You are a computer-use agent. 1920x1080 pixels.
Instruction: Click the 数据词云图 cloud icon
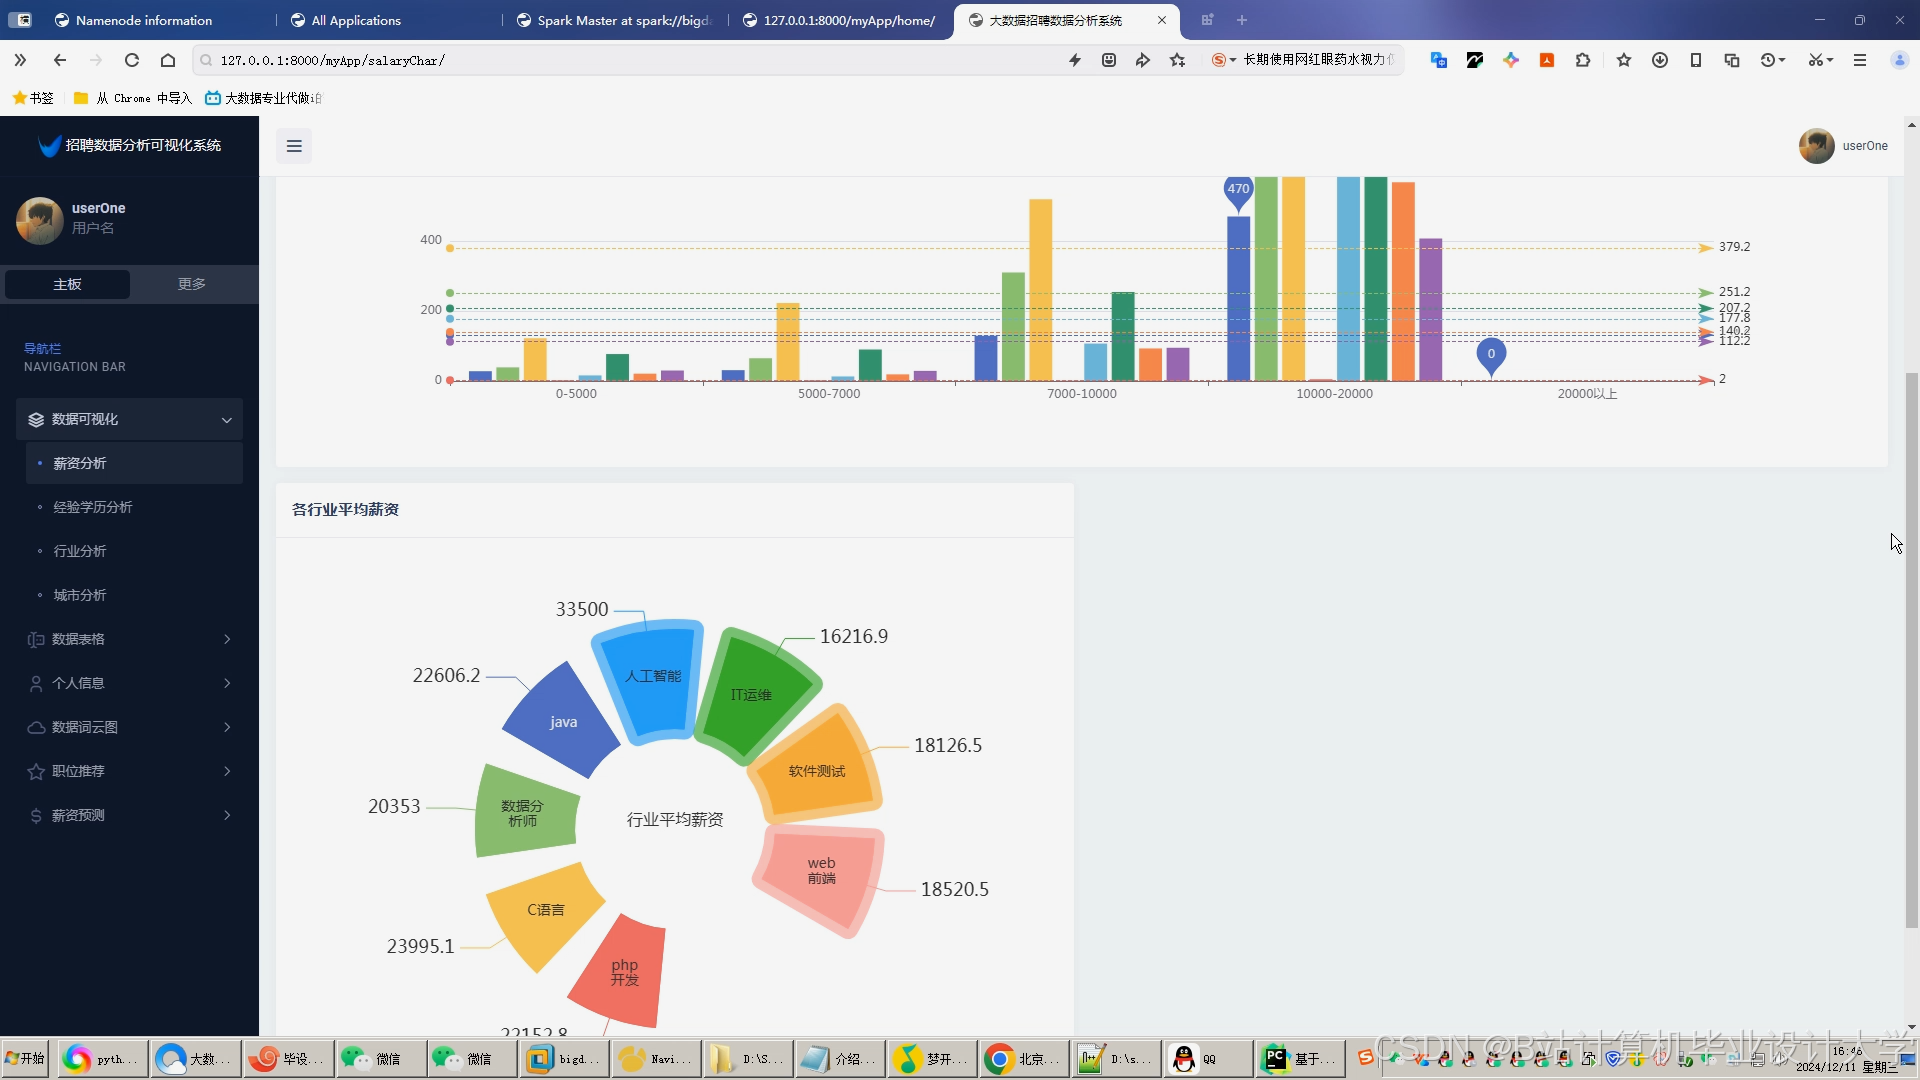[x=36, y=727]
